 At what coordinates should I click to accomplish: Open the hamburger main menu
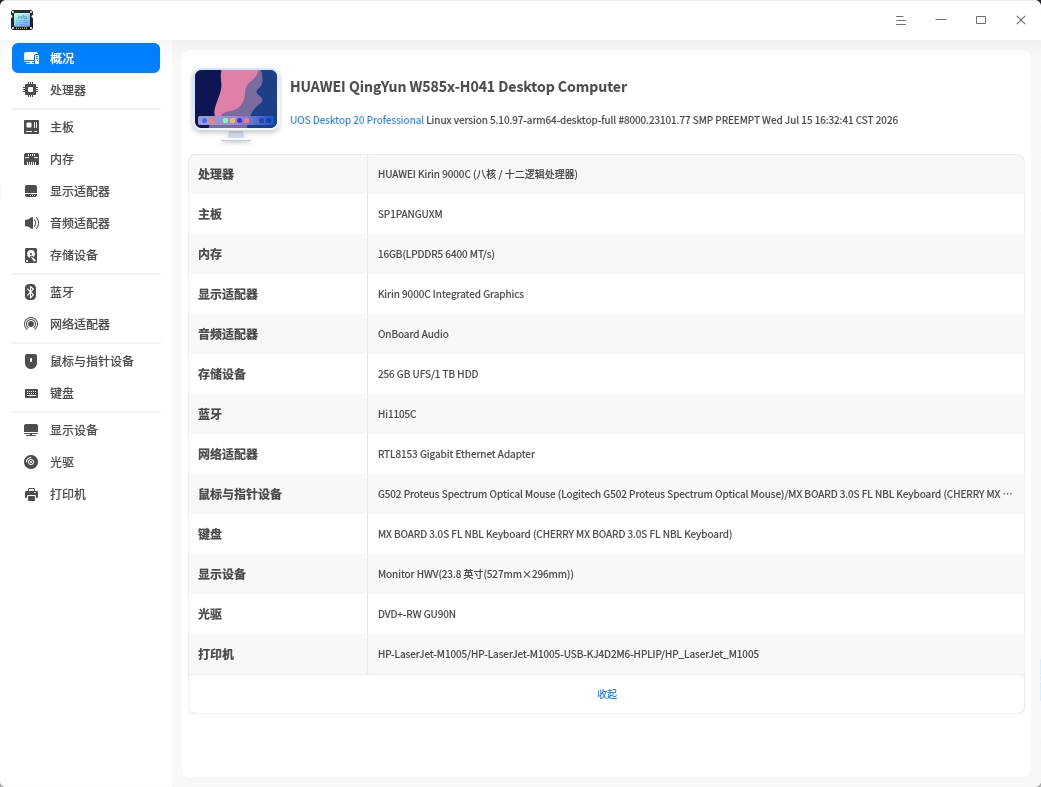click(x=901, y=21)
